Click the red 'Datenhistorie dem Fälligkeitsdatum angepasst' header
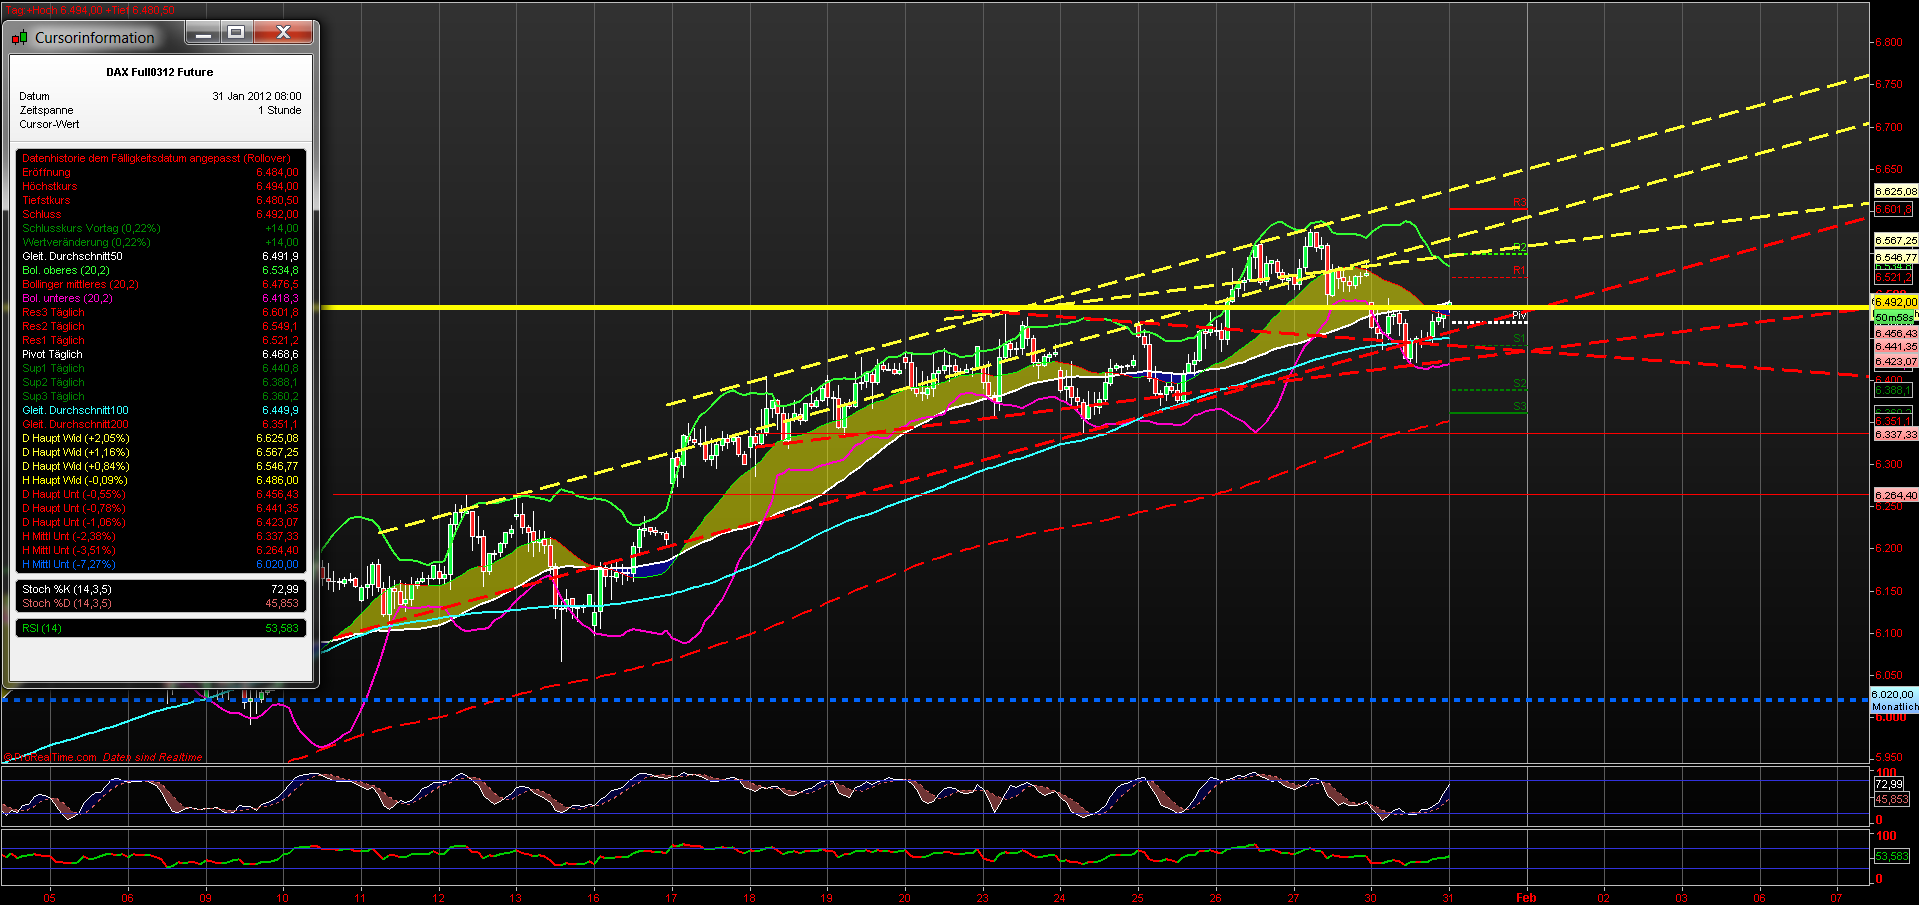Screen dimensions: 1919x905 (155, 158)
